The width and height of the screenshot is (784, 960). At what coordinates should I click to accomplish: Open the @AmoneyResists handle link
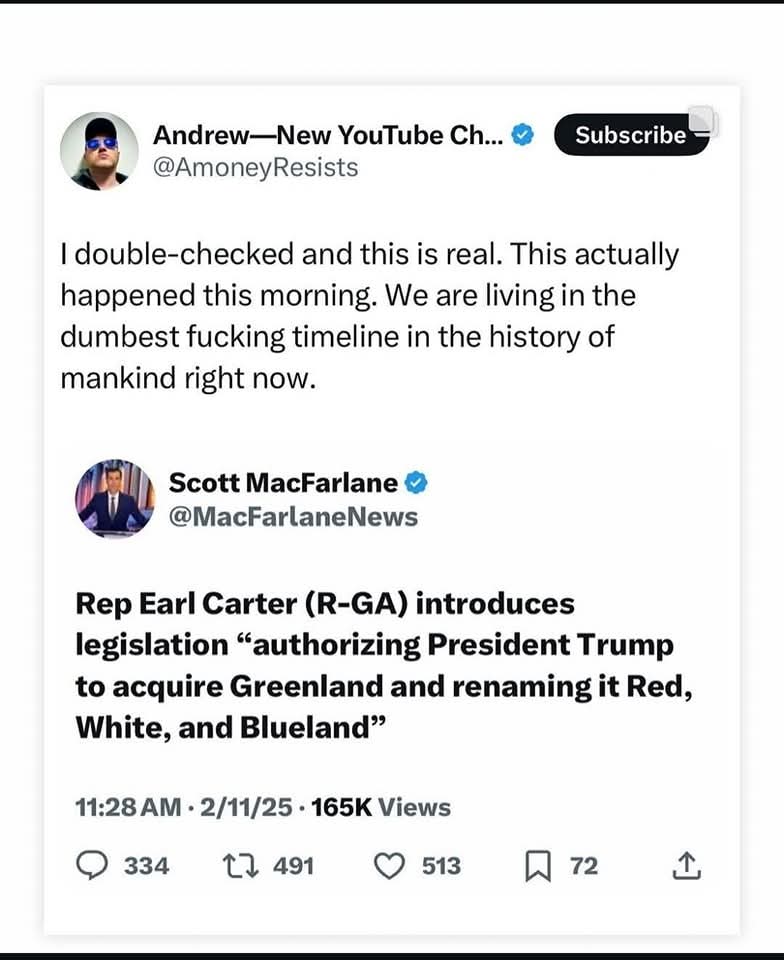254,167
